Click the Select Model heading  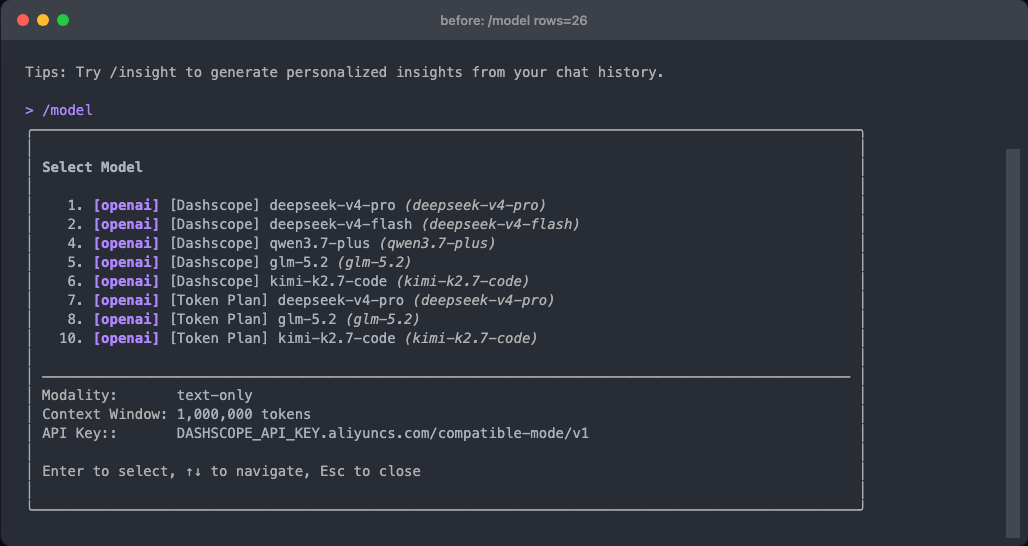click(92, 167)
